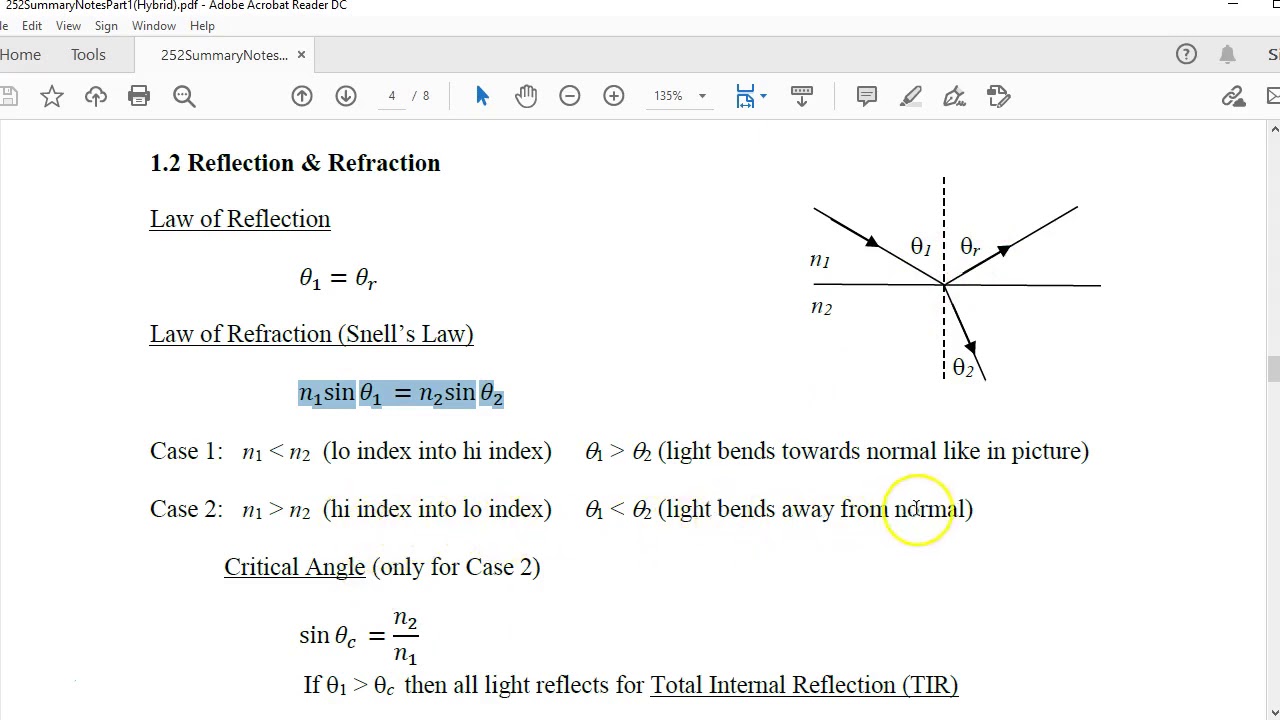
Task: Upload file with the cloud icon
Action: pyautogui.click(x=96, y=96)
